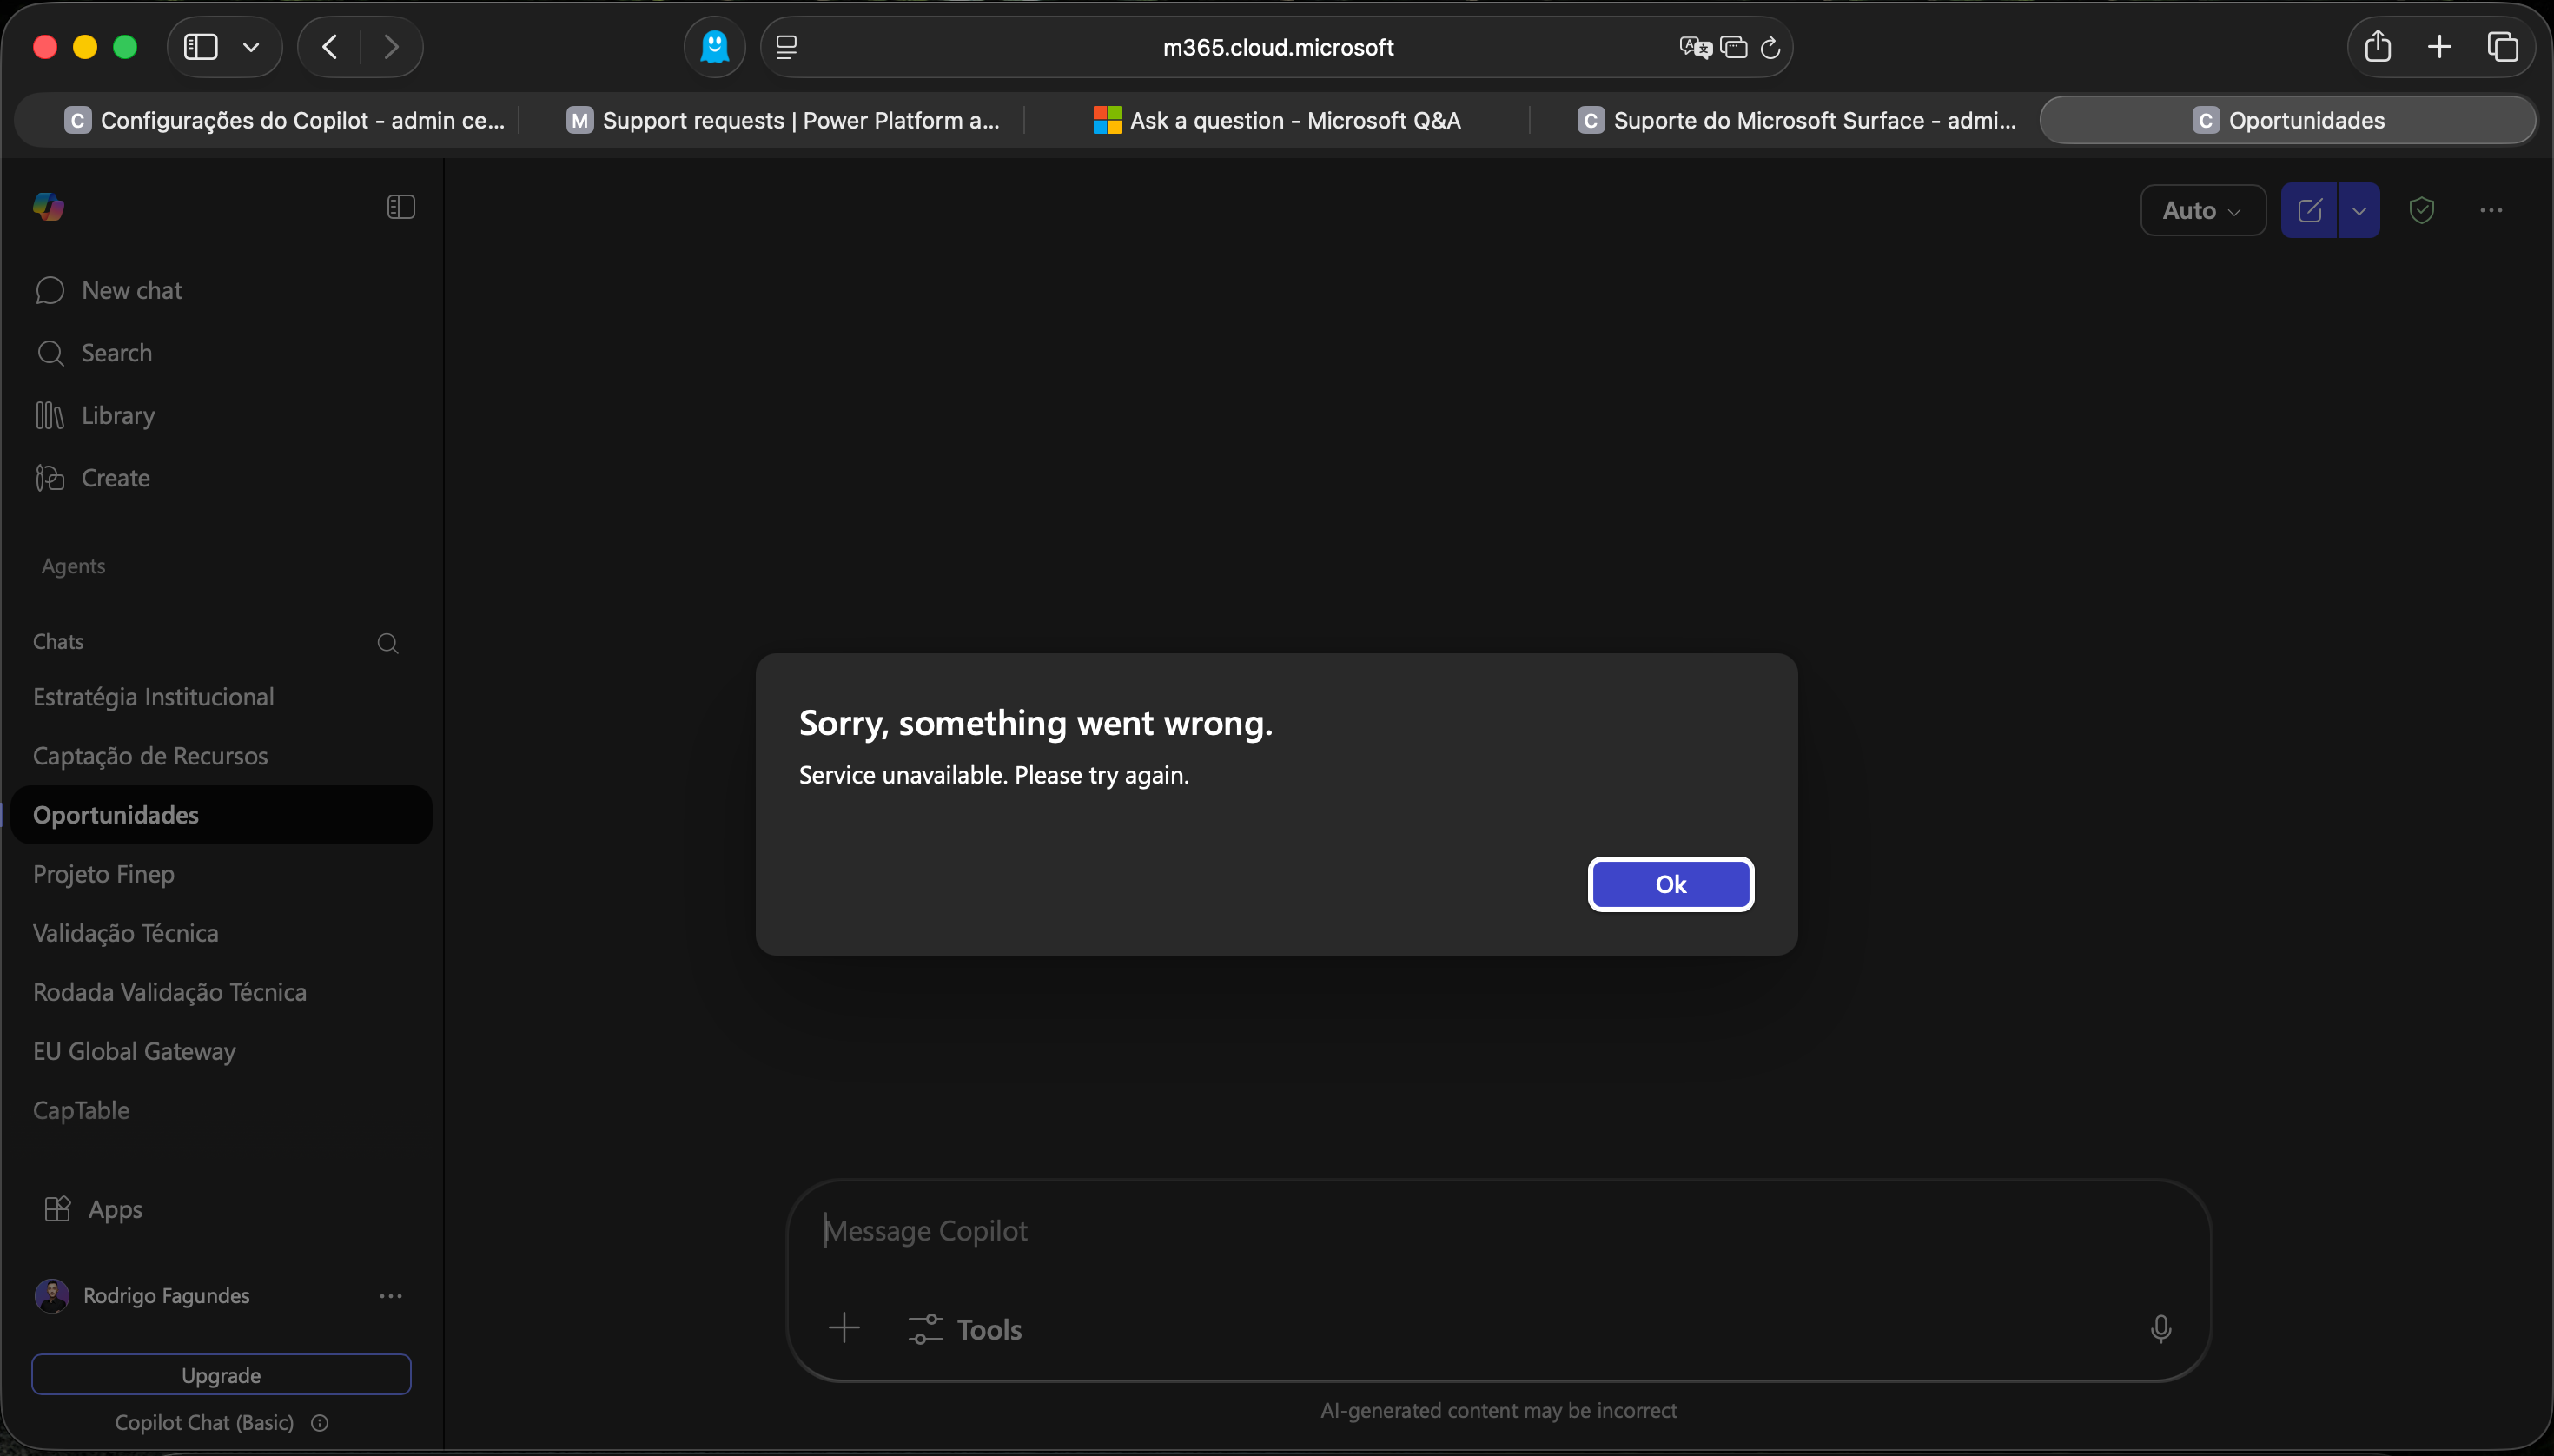
Task: Click the plus icon to attach content
Action: pos(843,1328)
